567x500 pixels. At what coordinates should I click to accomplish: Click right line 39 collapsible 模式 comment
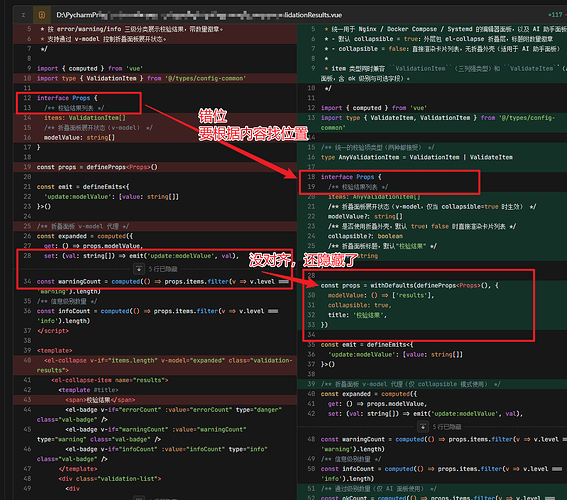pyautogui.click(x=410, y=384)
